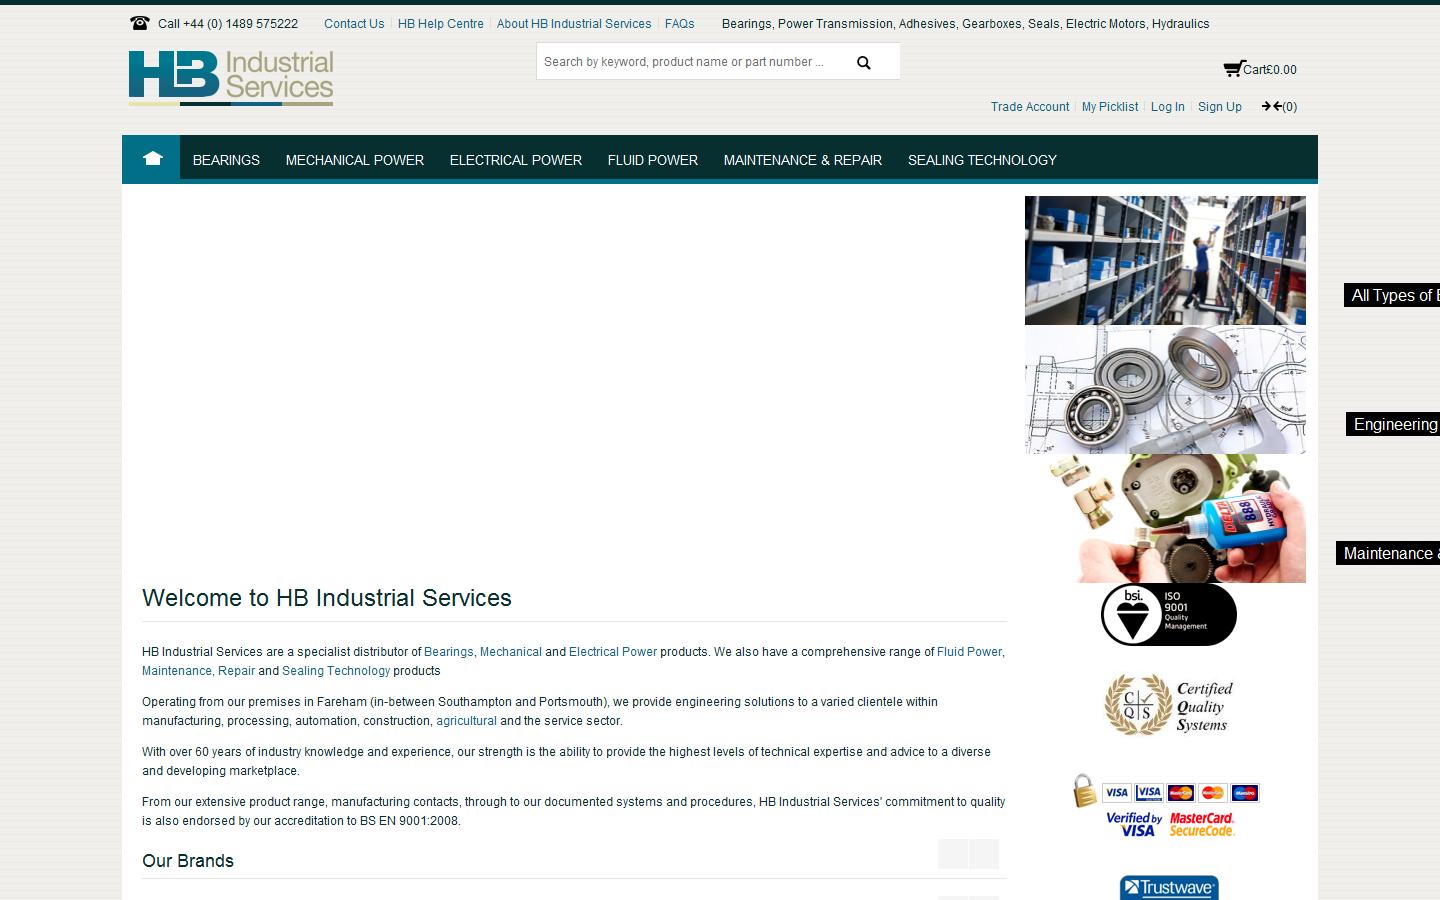
Task: Select the home icon in the navigation bar
Action: 151,158
